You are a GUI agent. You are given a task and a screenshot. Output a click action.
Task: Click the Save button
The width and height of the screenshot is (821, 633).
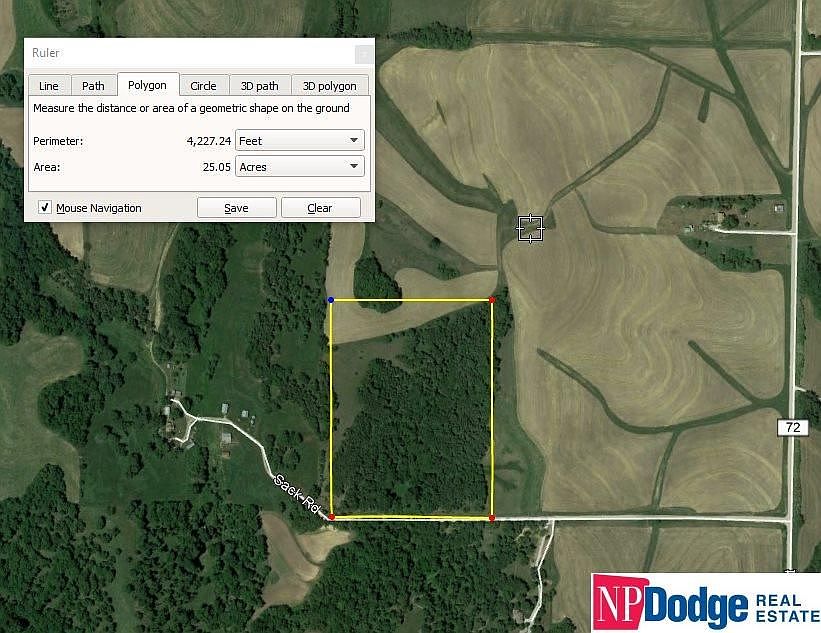coord(237,208)
